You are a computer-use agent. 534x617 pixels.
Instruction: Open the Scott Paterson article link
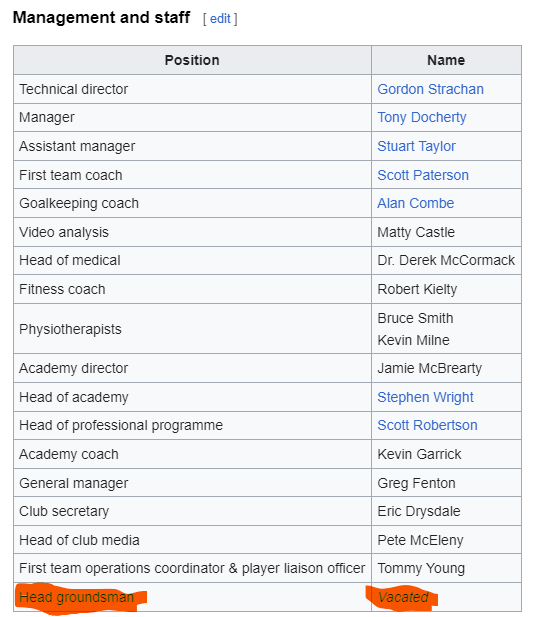(x=423, y=175)
